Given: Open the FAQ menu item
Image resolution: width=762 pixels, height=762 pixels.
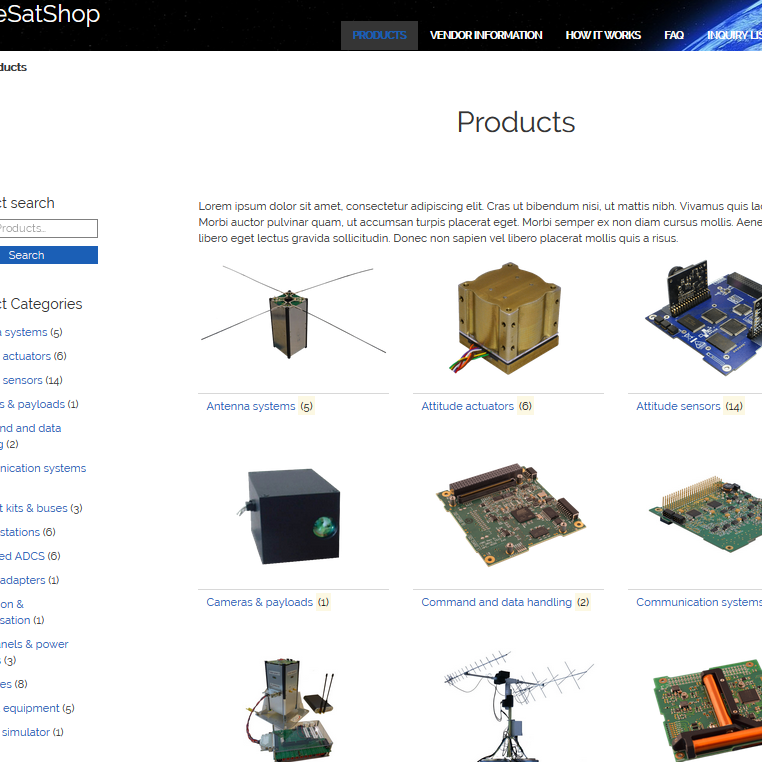Looking at the screenshot, I should pos(674,35).
